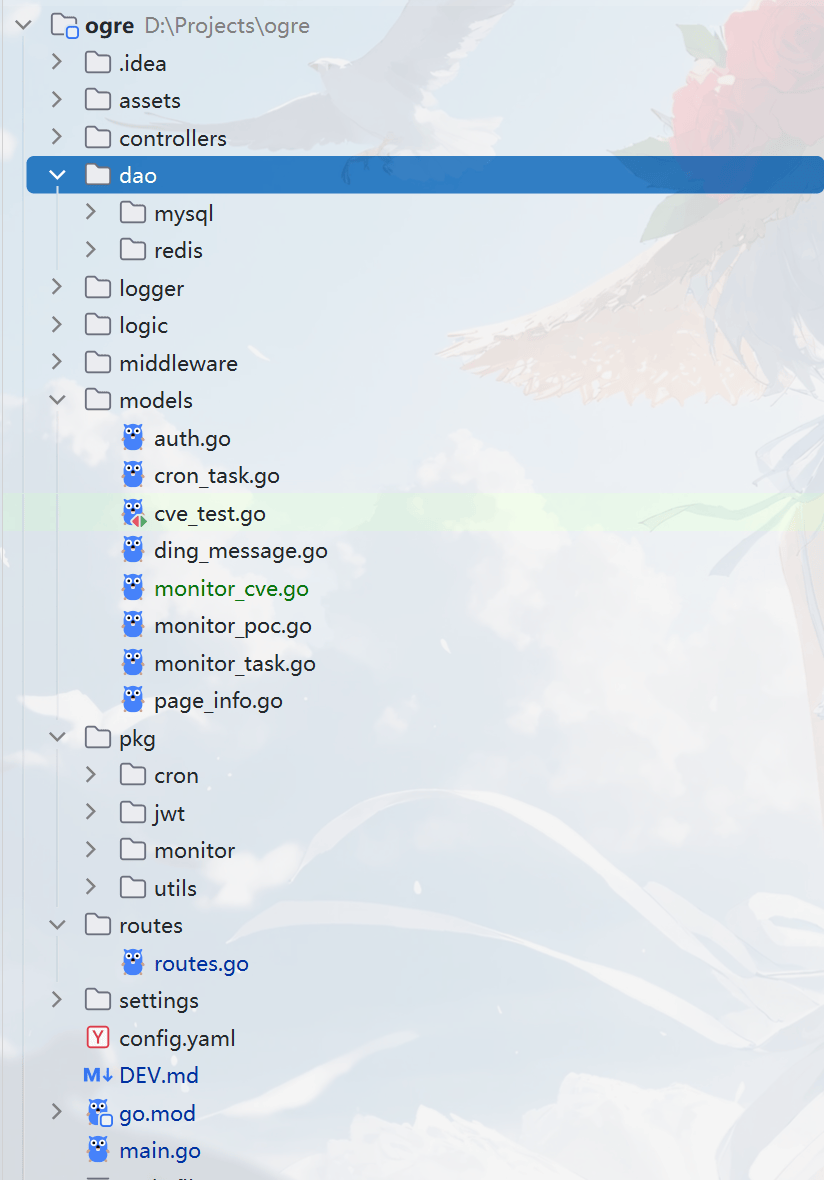
Task: Expand the .idea folder chevron
Action: point(57,62)
